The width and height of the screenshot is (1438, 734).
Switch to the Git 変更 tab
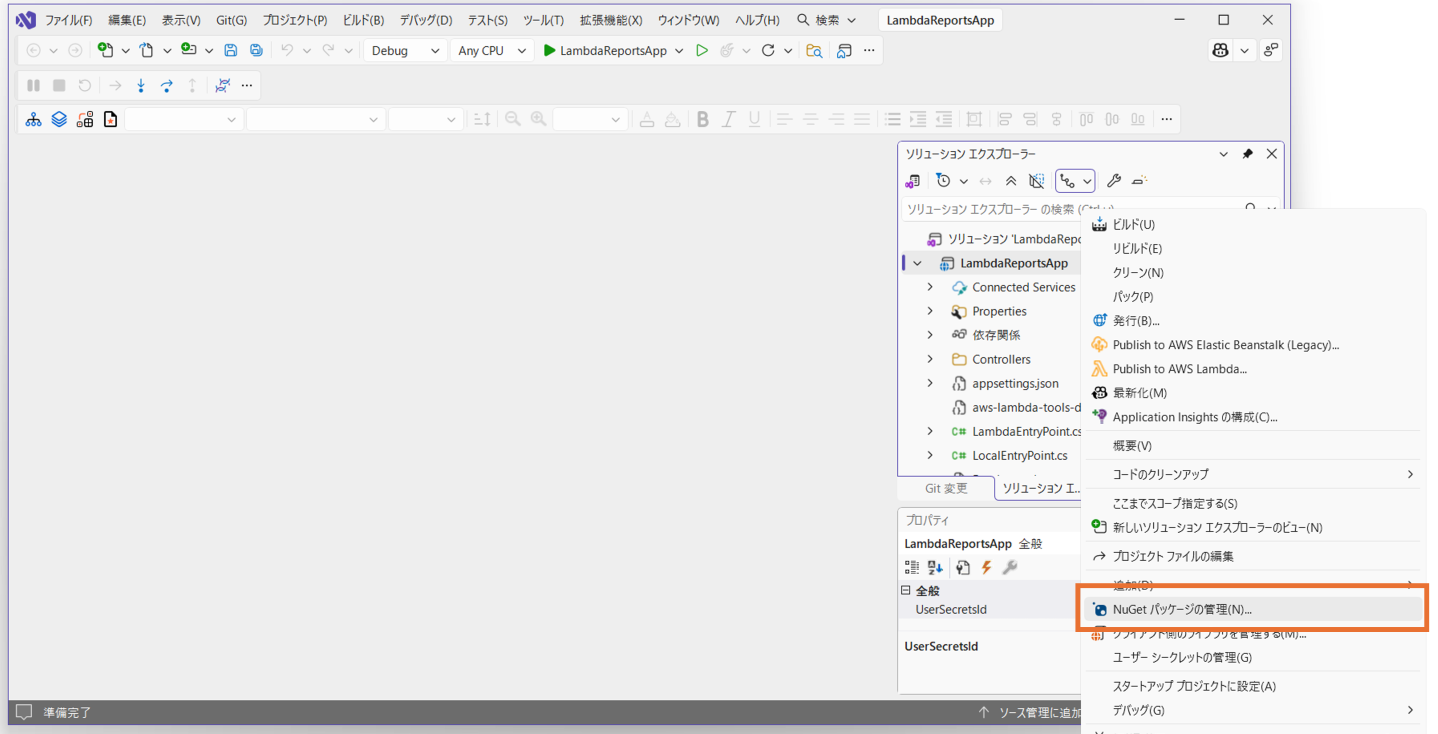click(x=946, y=489)
